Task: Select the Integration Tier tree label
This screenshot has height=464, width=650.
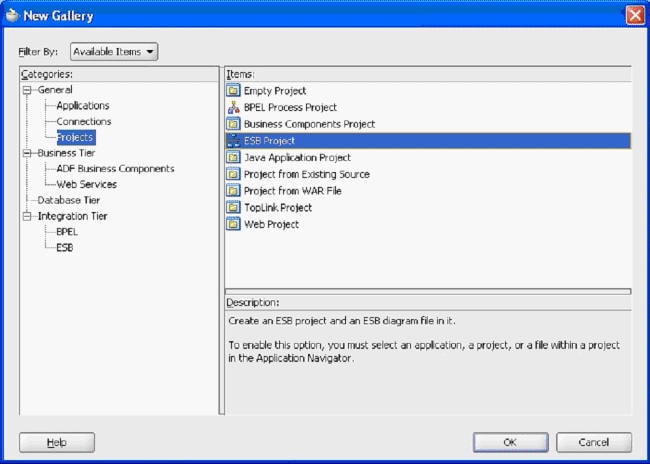Action: click(x=73, y=216)
